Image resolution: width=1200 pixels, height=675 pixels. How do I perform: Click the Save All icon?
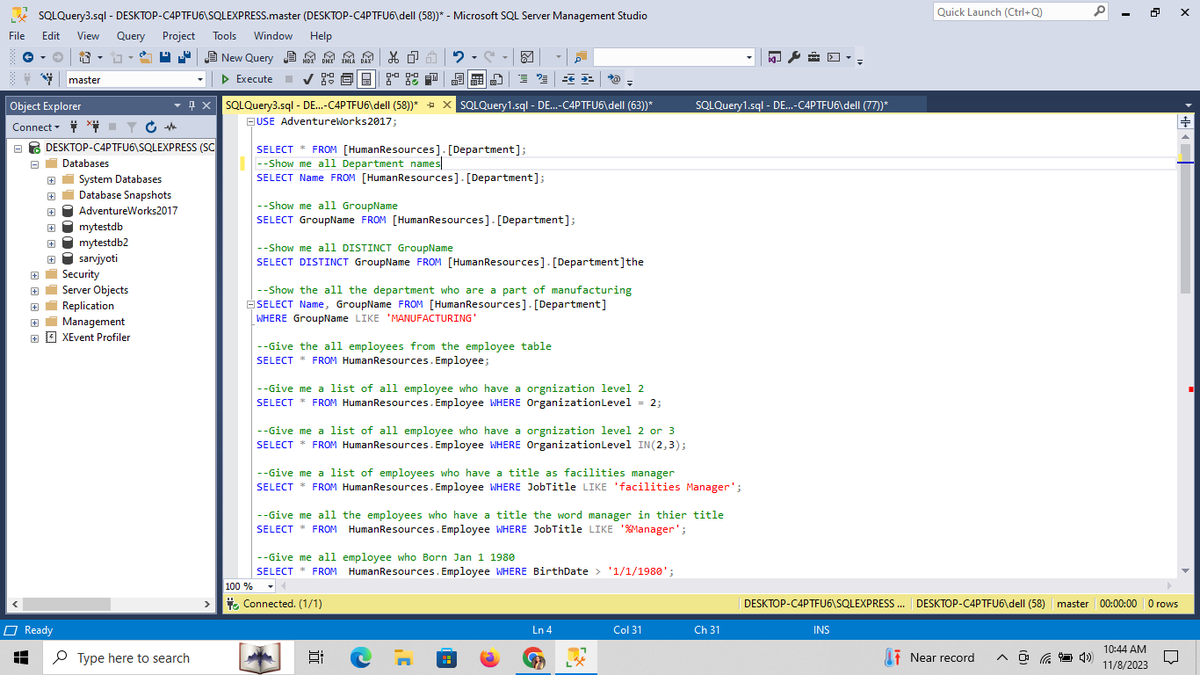pyautogui.click(x=185, y=57)
